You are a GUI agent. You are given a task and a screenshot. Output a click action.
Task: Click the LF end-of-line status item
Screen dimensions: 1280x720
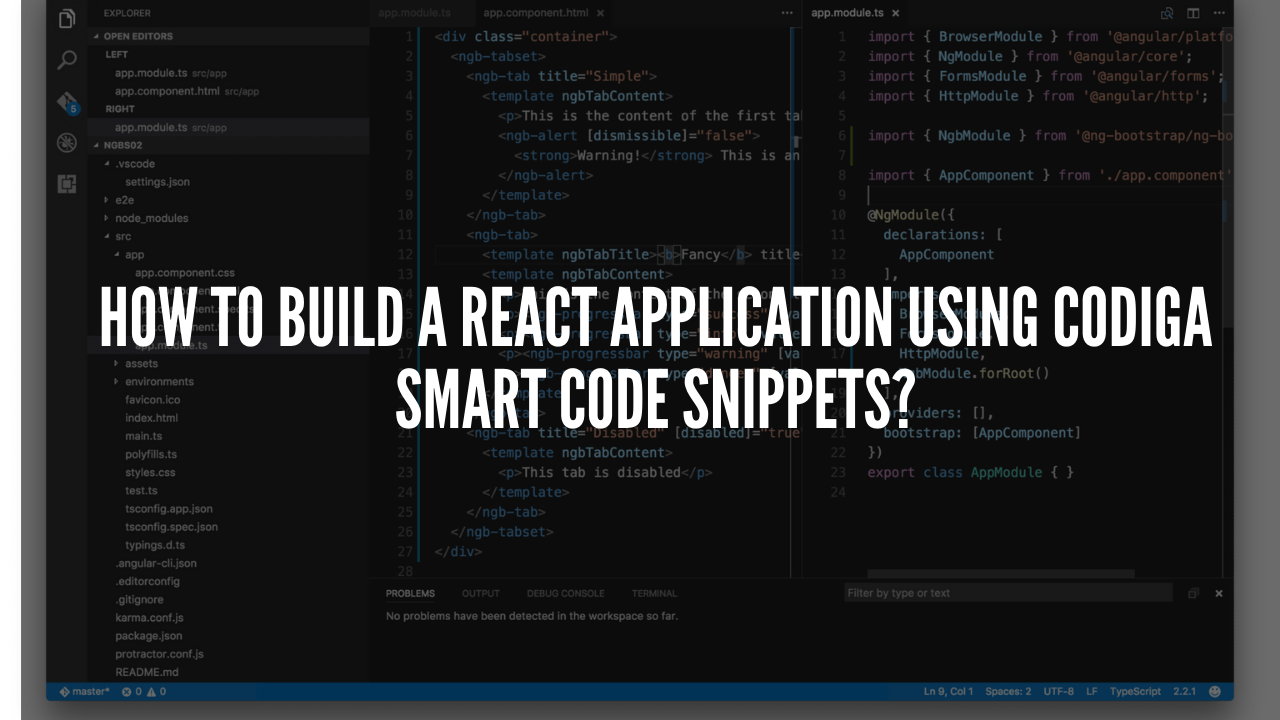click(x=1092, y=691)
